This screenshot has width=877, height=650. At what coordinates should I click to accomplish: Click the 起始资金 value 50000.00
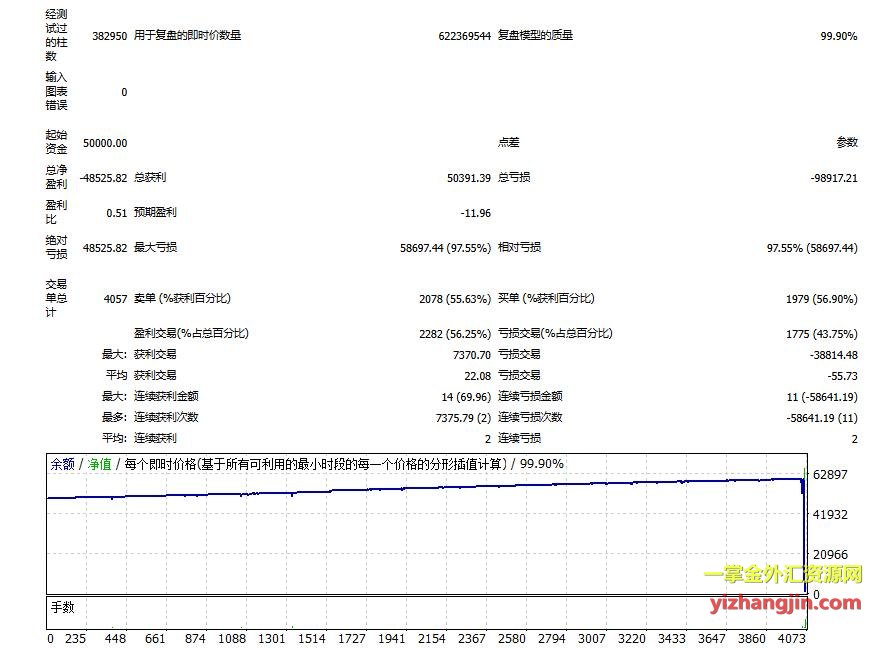point(105,143)
